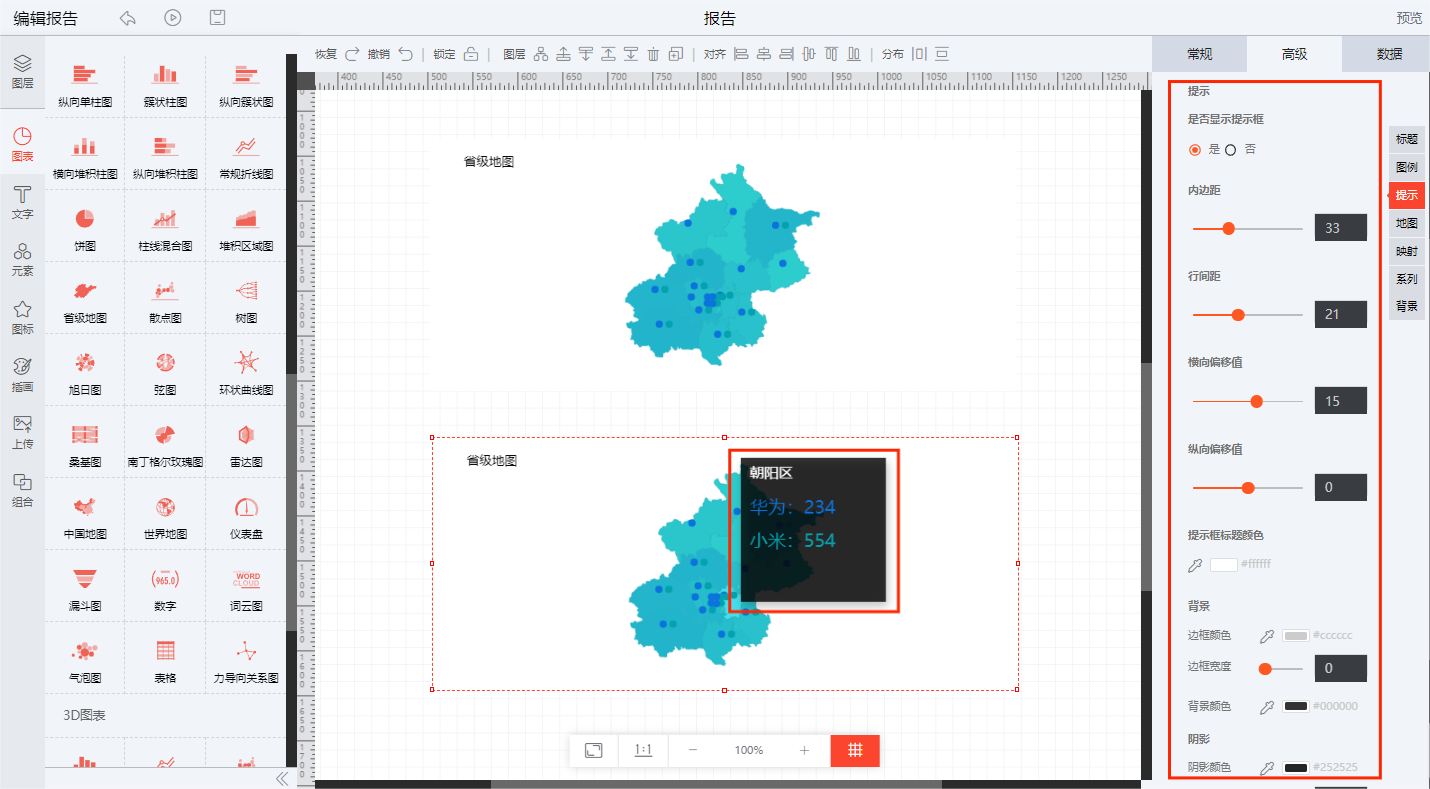Open the 阴影颜色 color swatch
This screenshot has height=789, width=1430.
1296,767
